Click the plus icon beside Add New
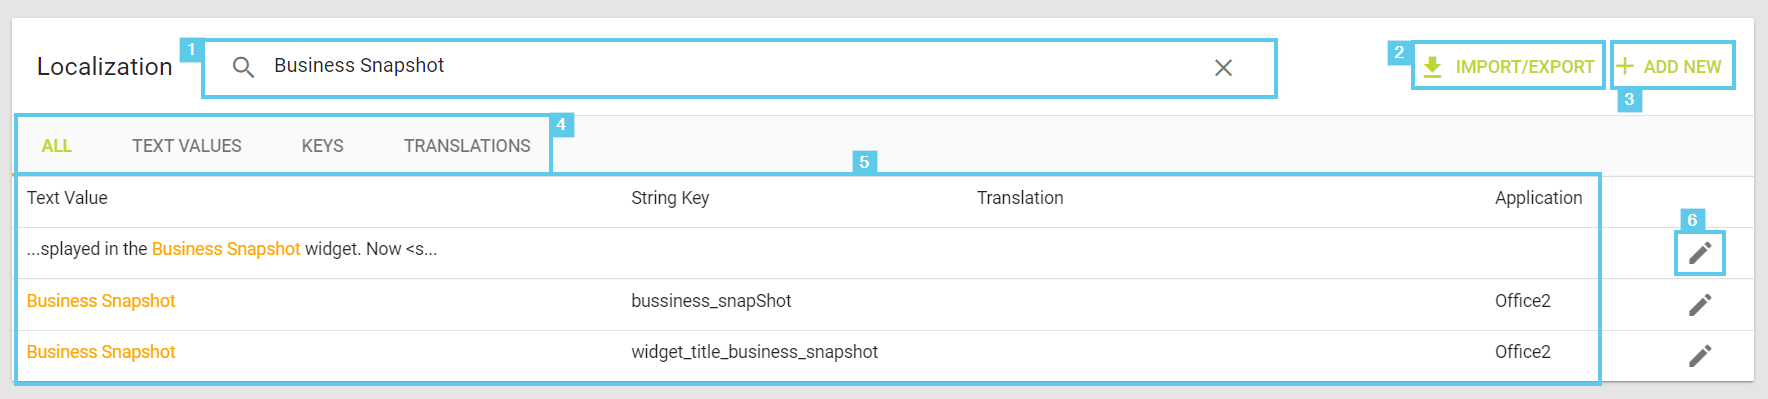Viewport: 1768px width, 399px height. point(1625,67)
